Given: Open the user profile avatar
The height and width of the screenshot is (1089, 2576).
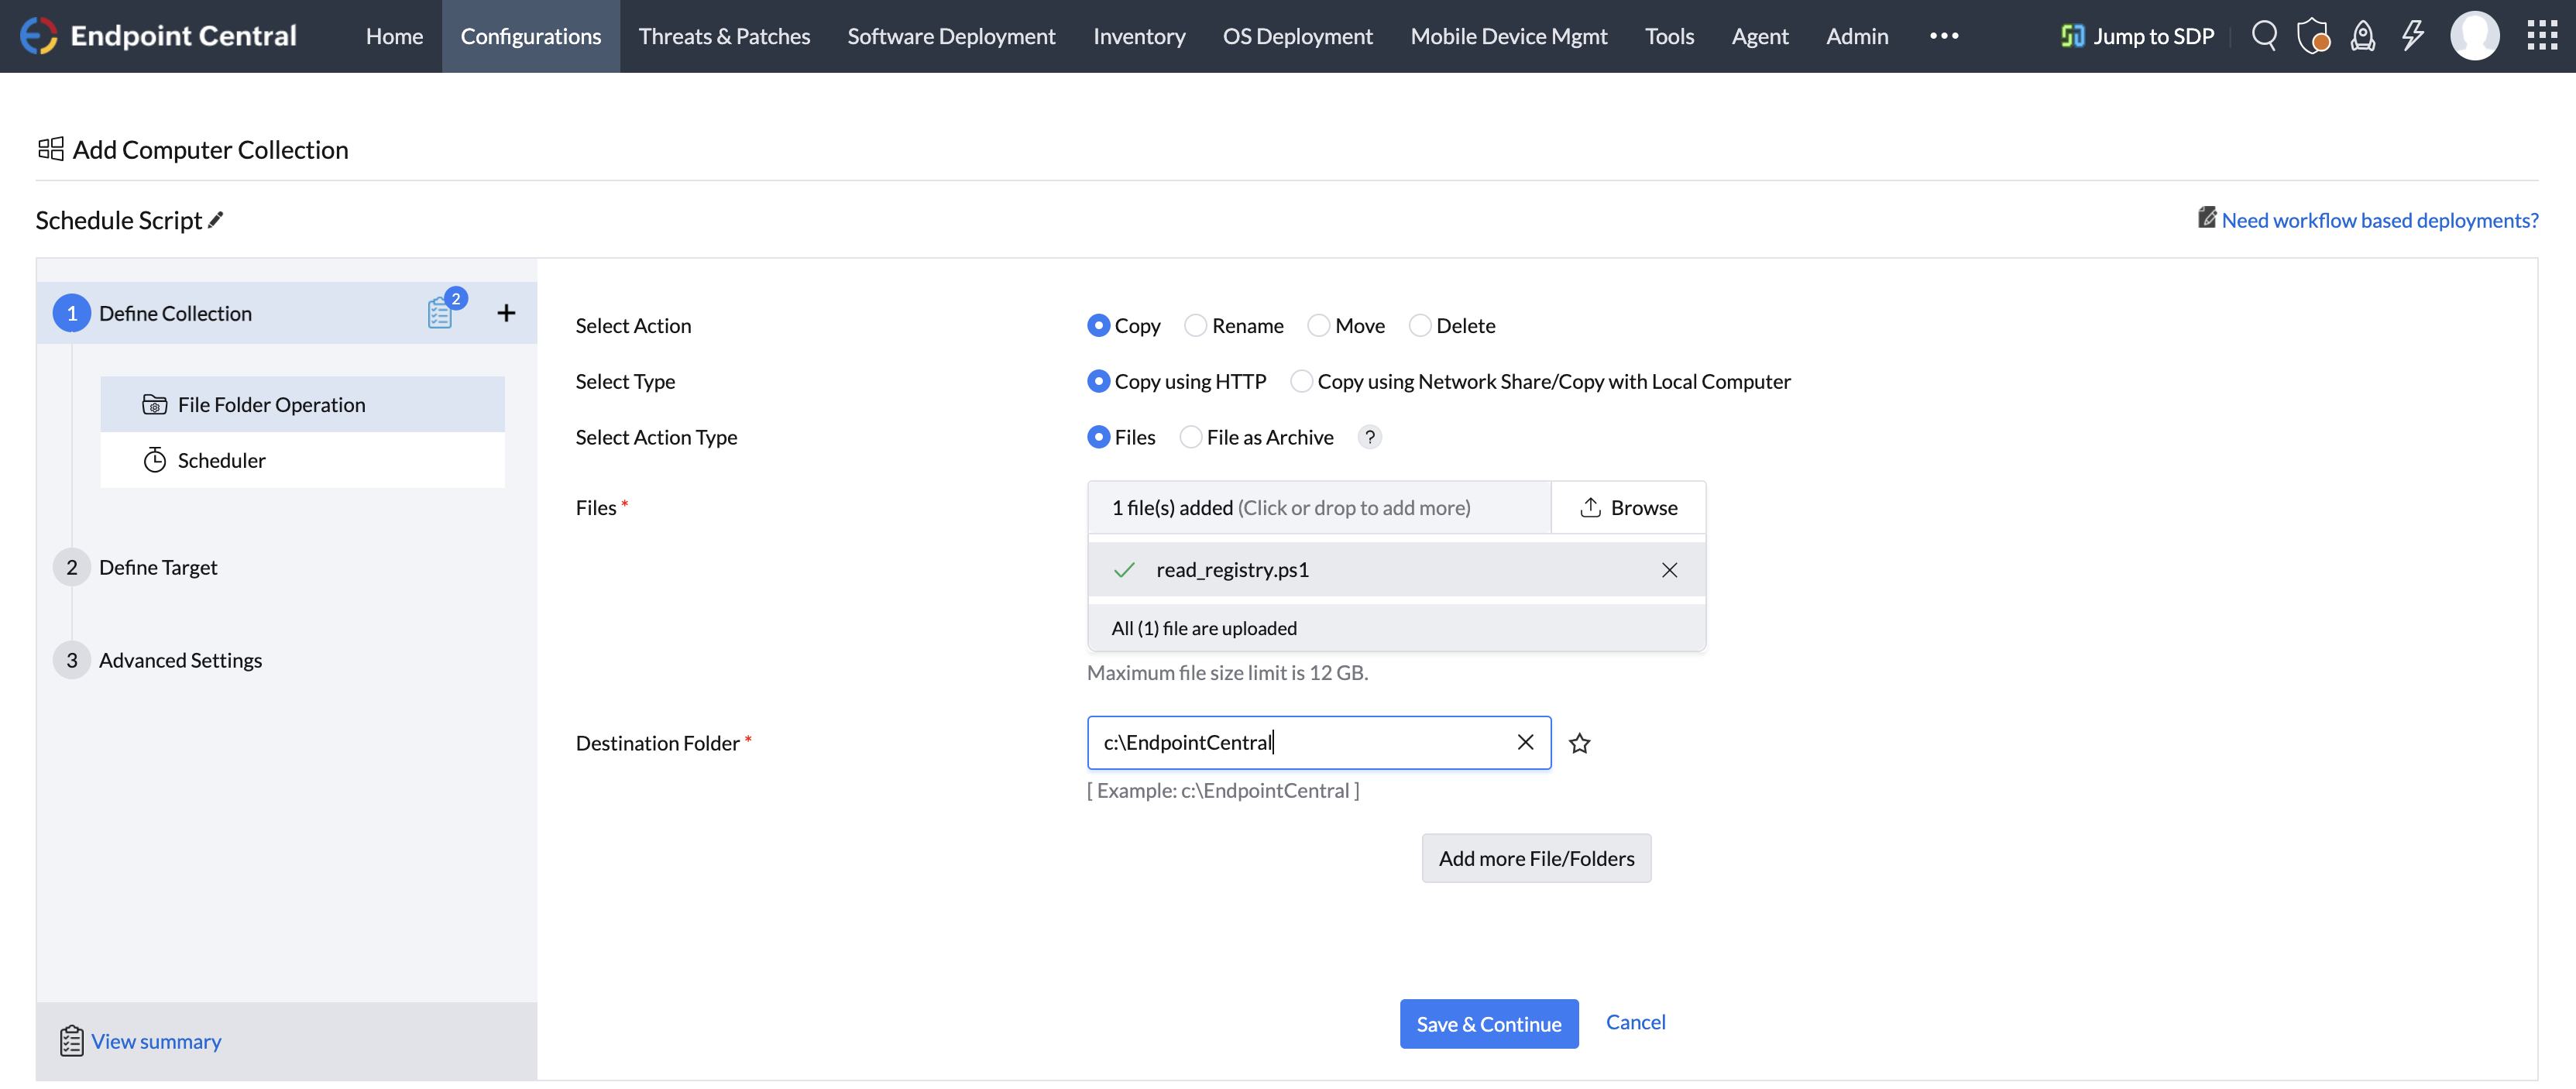Looking at the screenshot, I should 2474,36.
